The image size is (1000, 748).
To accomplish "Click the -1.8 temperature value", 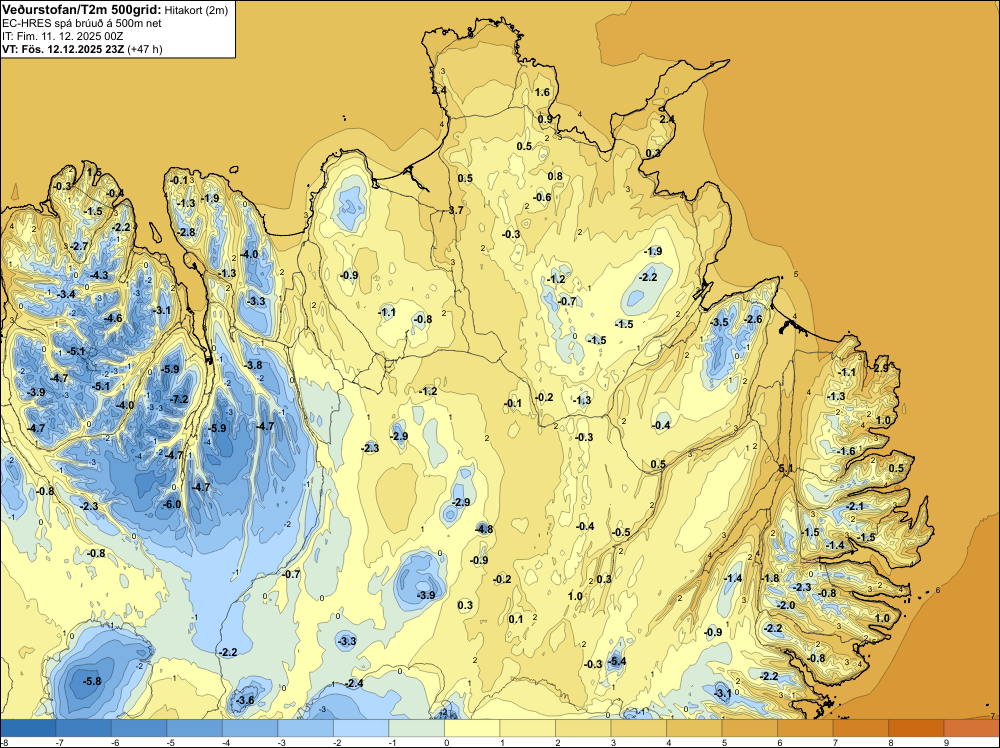I will click(770, 578).
